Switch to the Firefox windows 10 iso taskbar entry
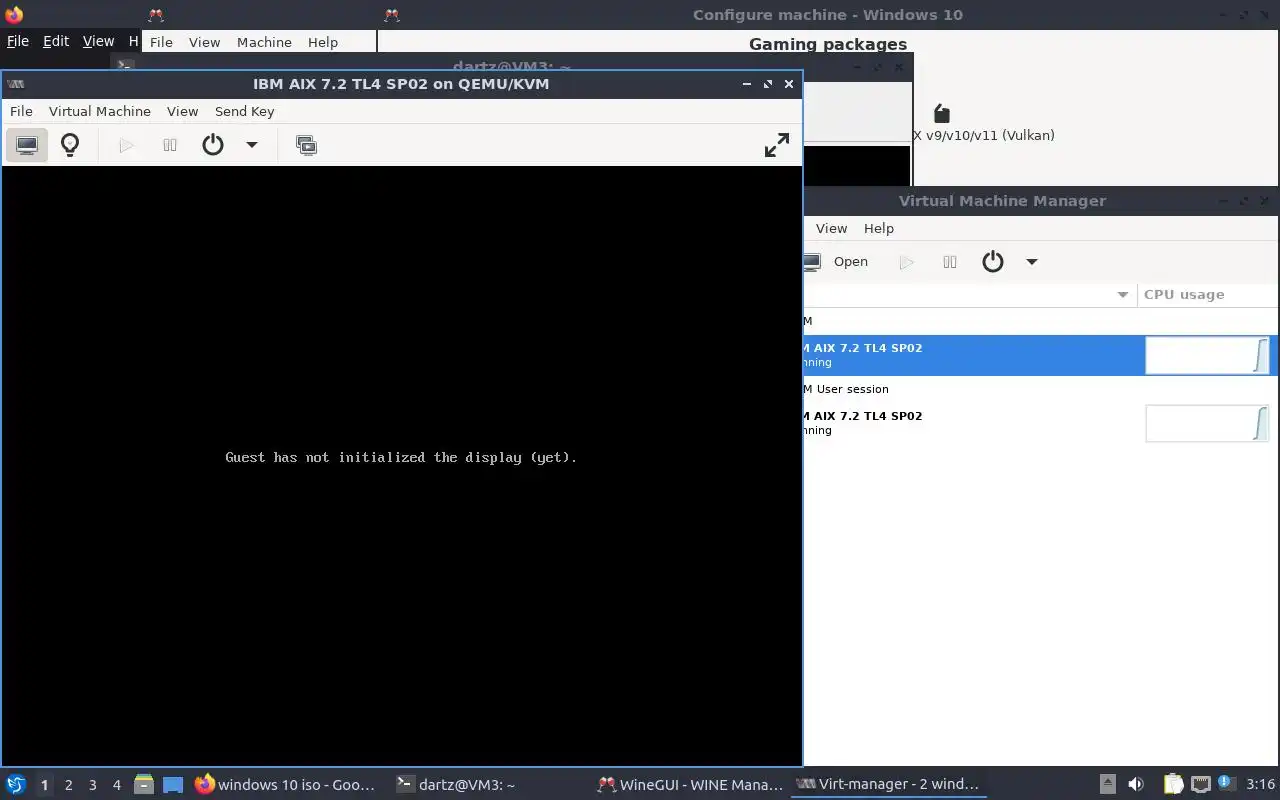The width and height of the screenshot is (1280, 800). (x=286, y=785)
